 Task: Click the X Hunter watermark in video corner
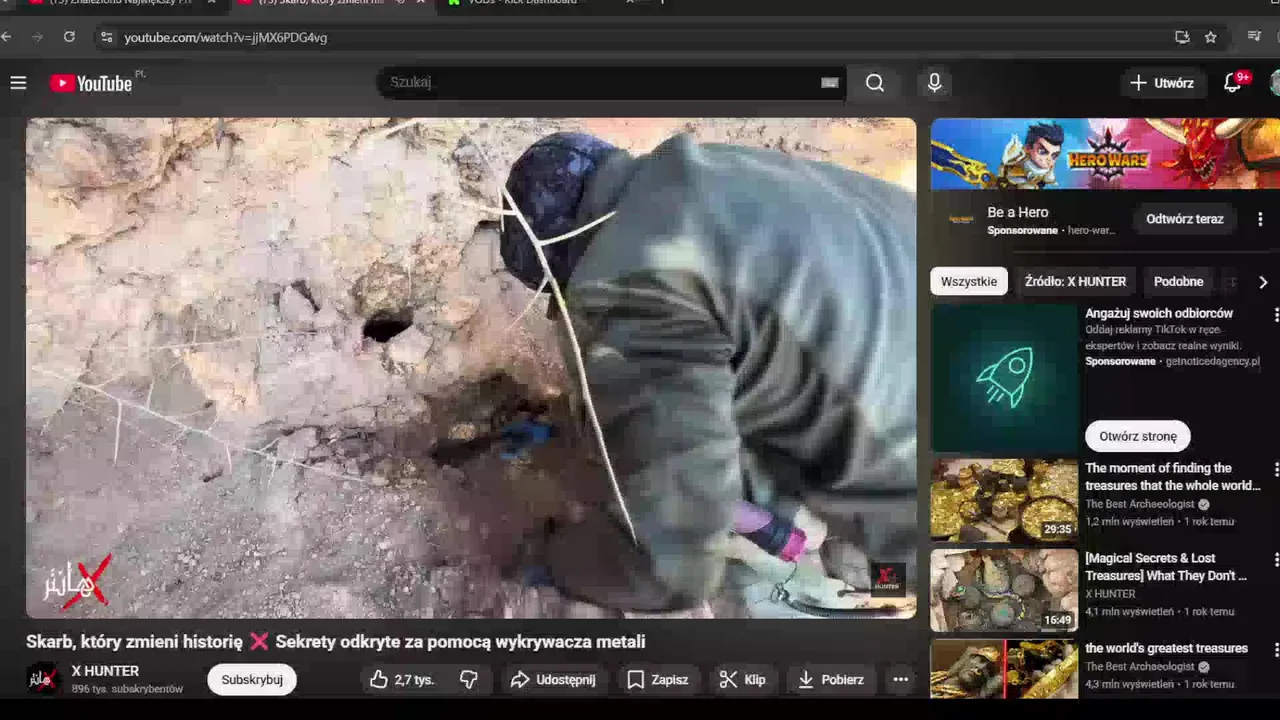tap(886, 578)
